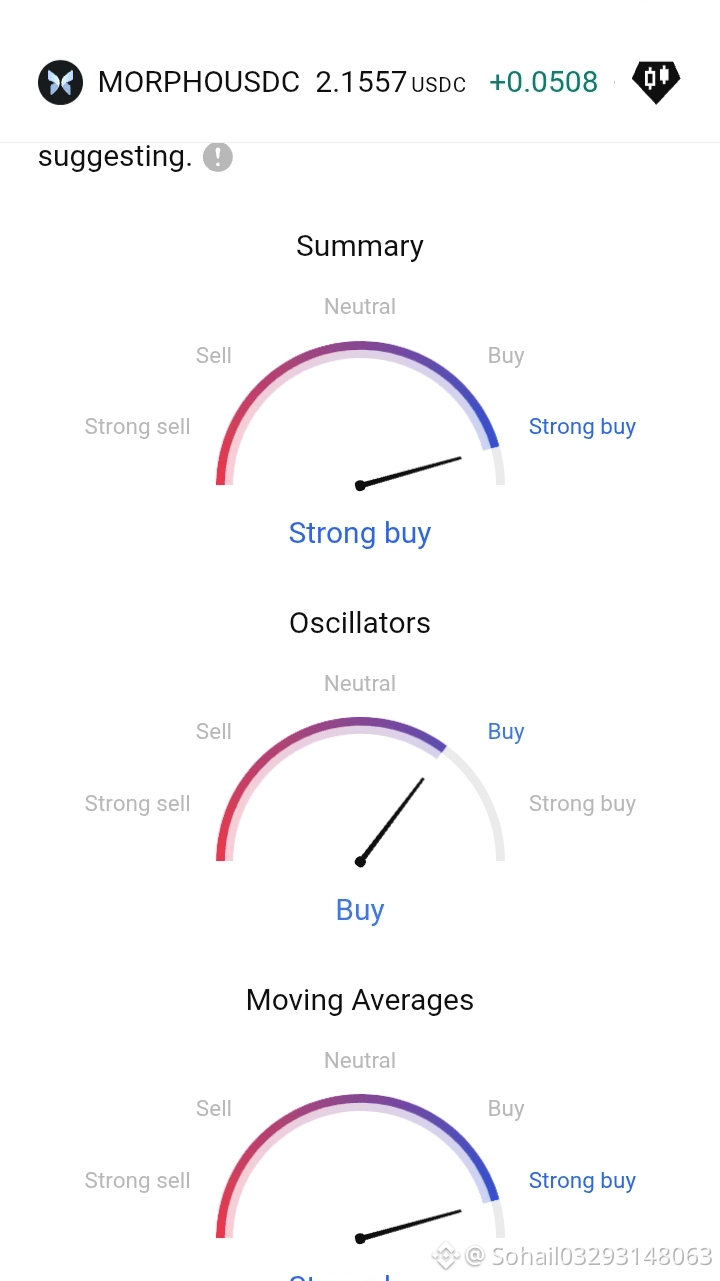Tap the Summary section heading
Viewport: 720px width, 1281px height.
360,246
